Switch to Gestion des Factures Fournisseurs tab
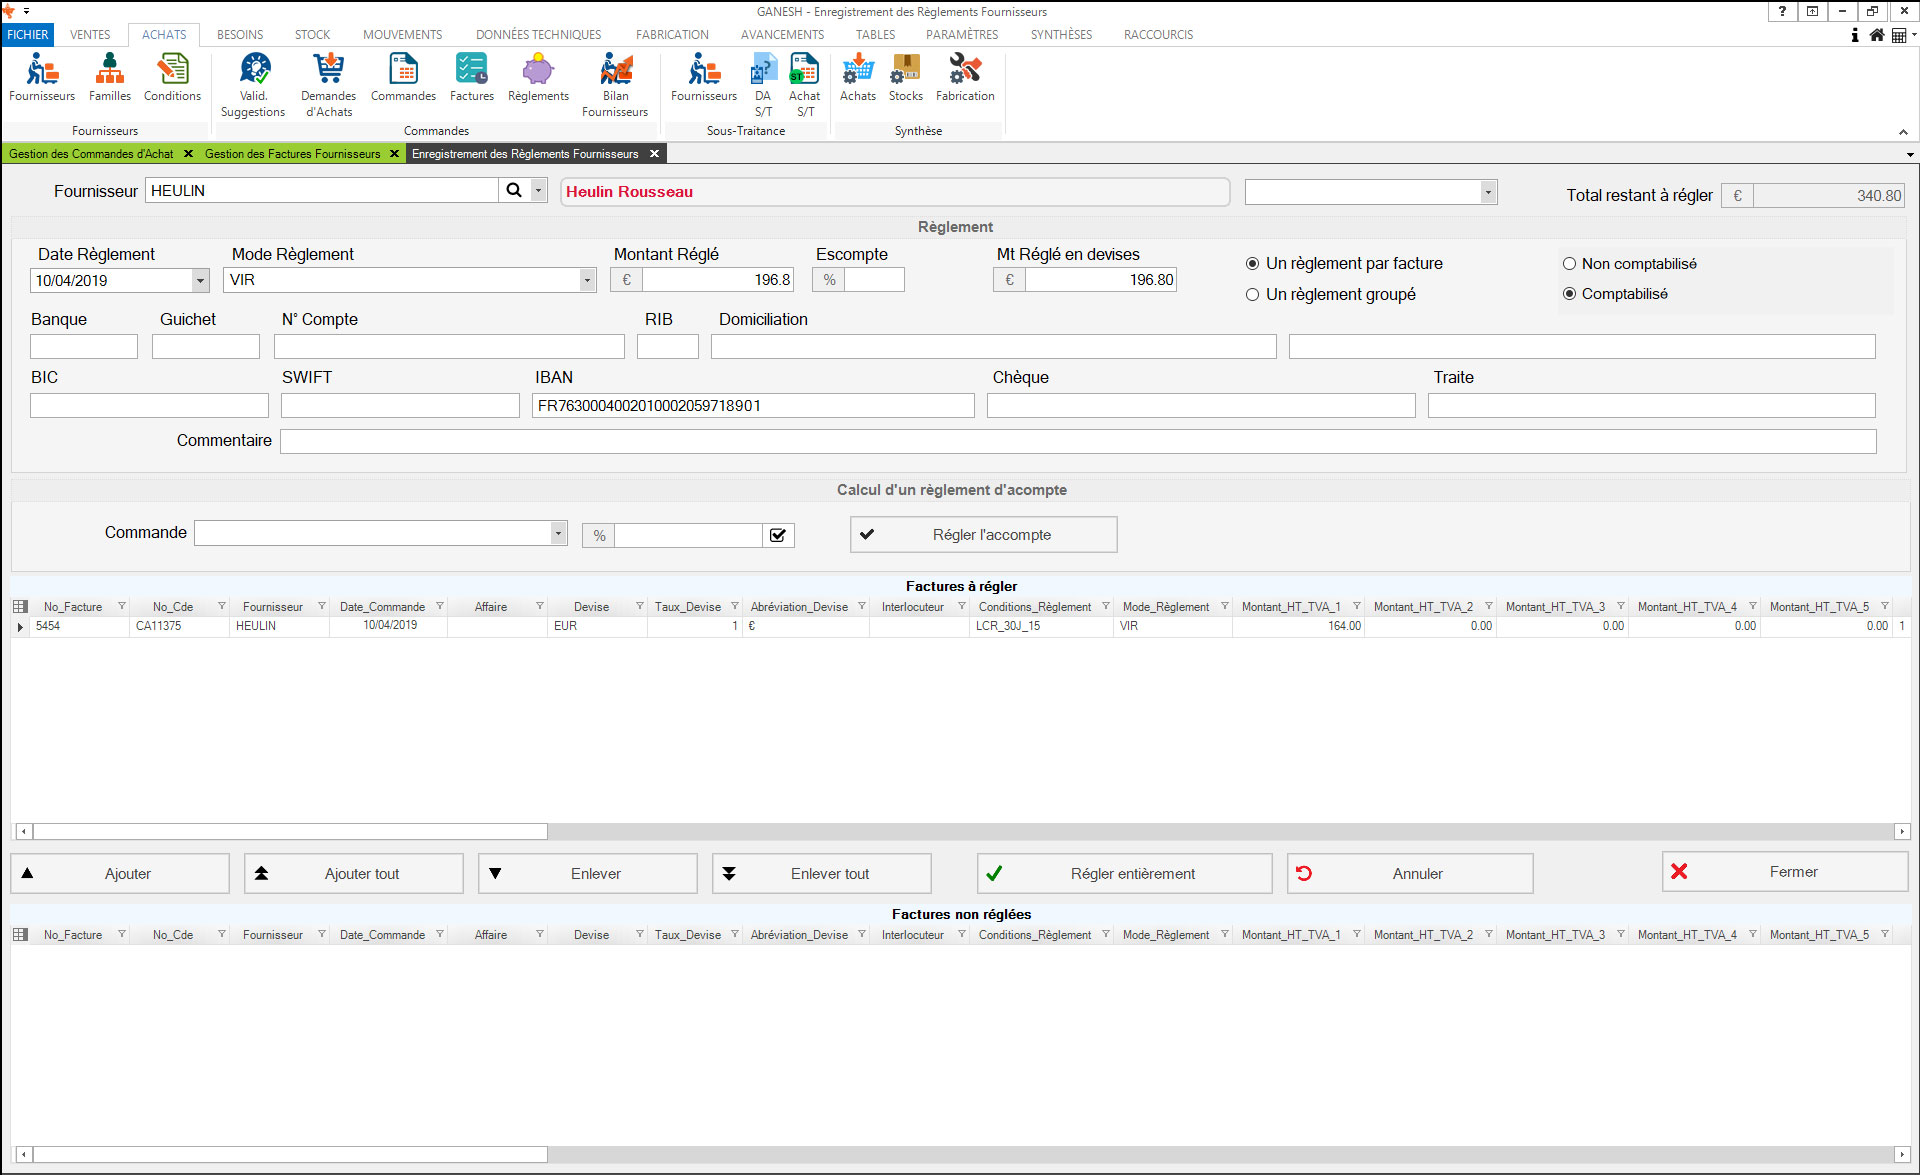This screenshot has width=1920, height=1175. (292, 154)
